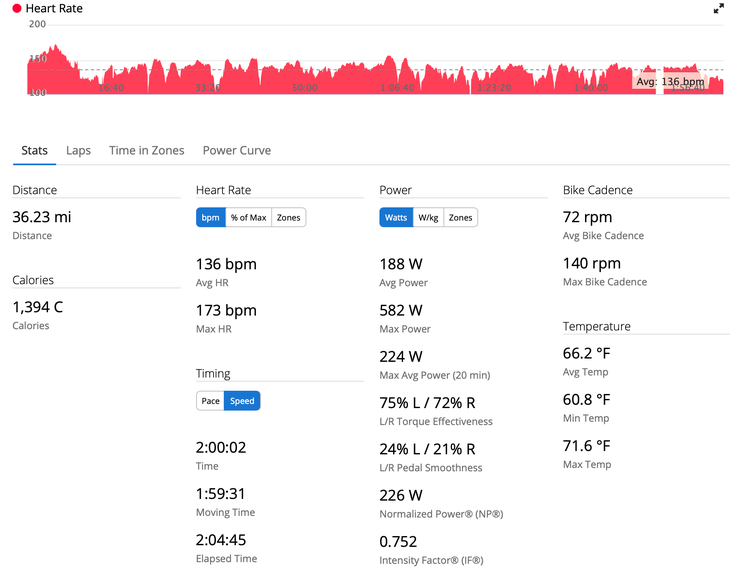Show power Zones view
Screen dimensions: 730x570
(x=460, y=217)
